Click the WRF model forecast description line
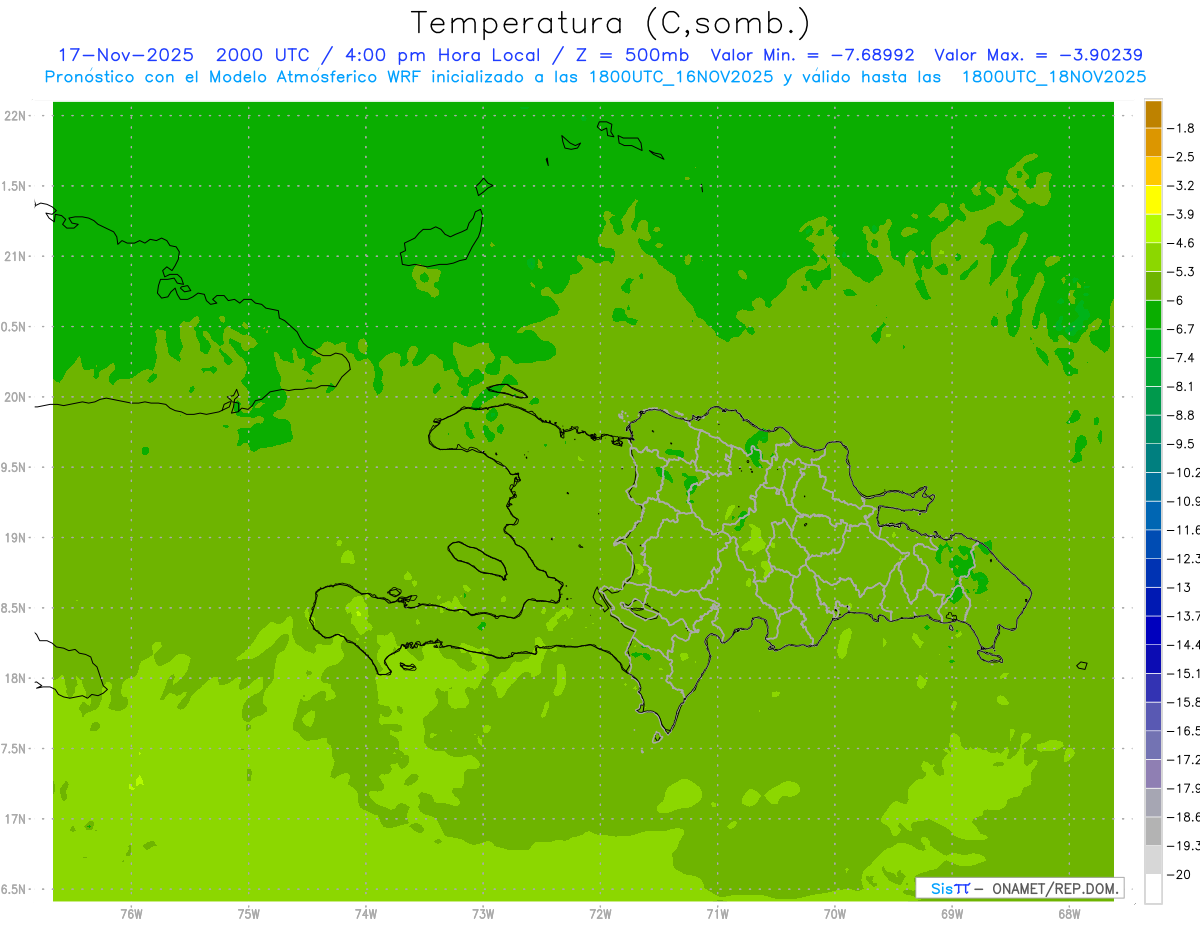This screenshot has width=1200, height=927. (x=595, y=77)
